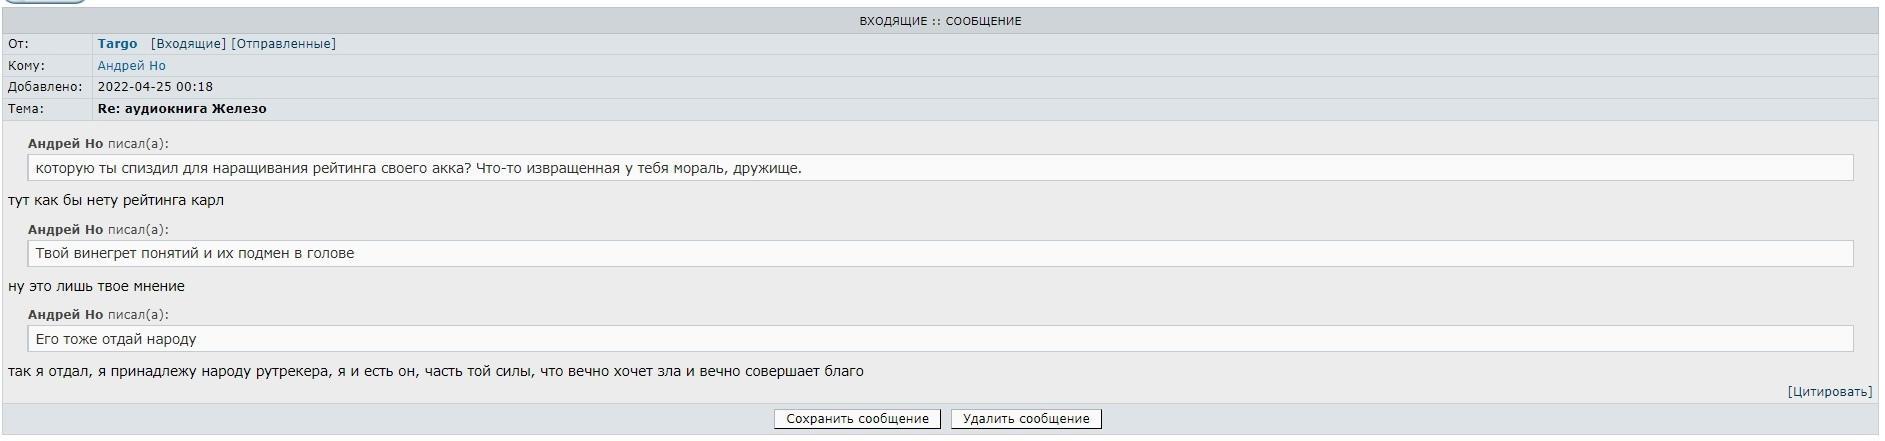Click the date 2022-04-25 00:18

pyautogui.click(x=155, y=87)
